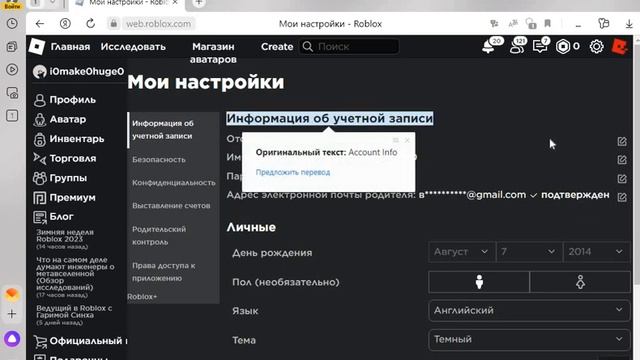Edit the parent email via pencil icon
This screenshot has height=360, width=640.
tap(622, 197)
